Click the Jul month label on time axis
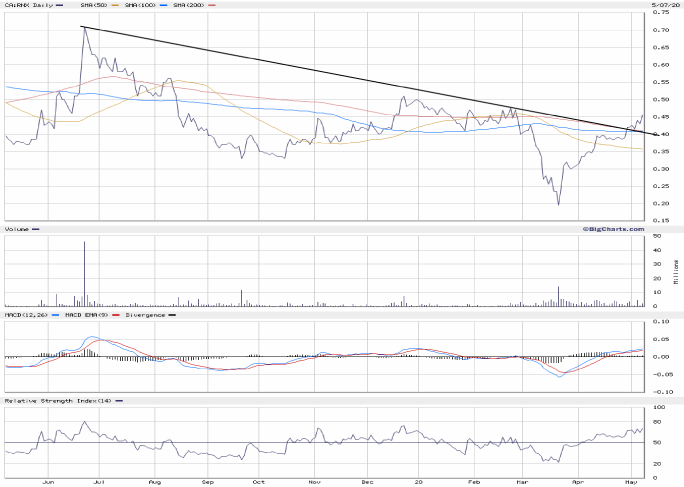684x487 pixels. click(99, 482)
